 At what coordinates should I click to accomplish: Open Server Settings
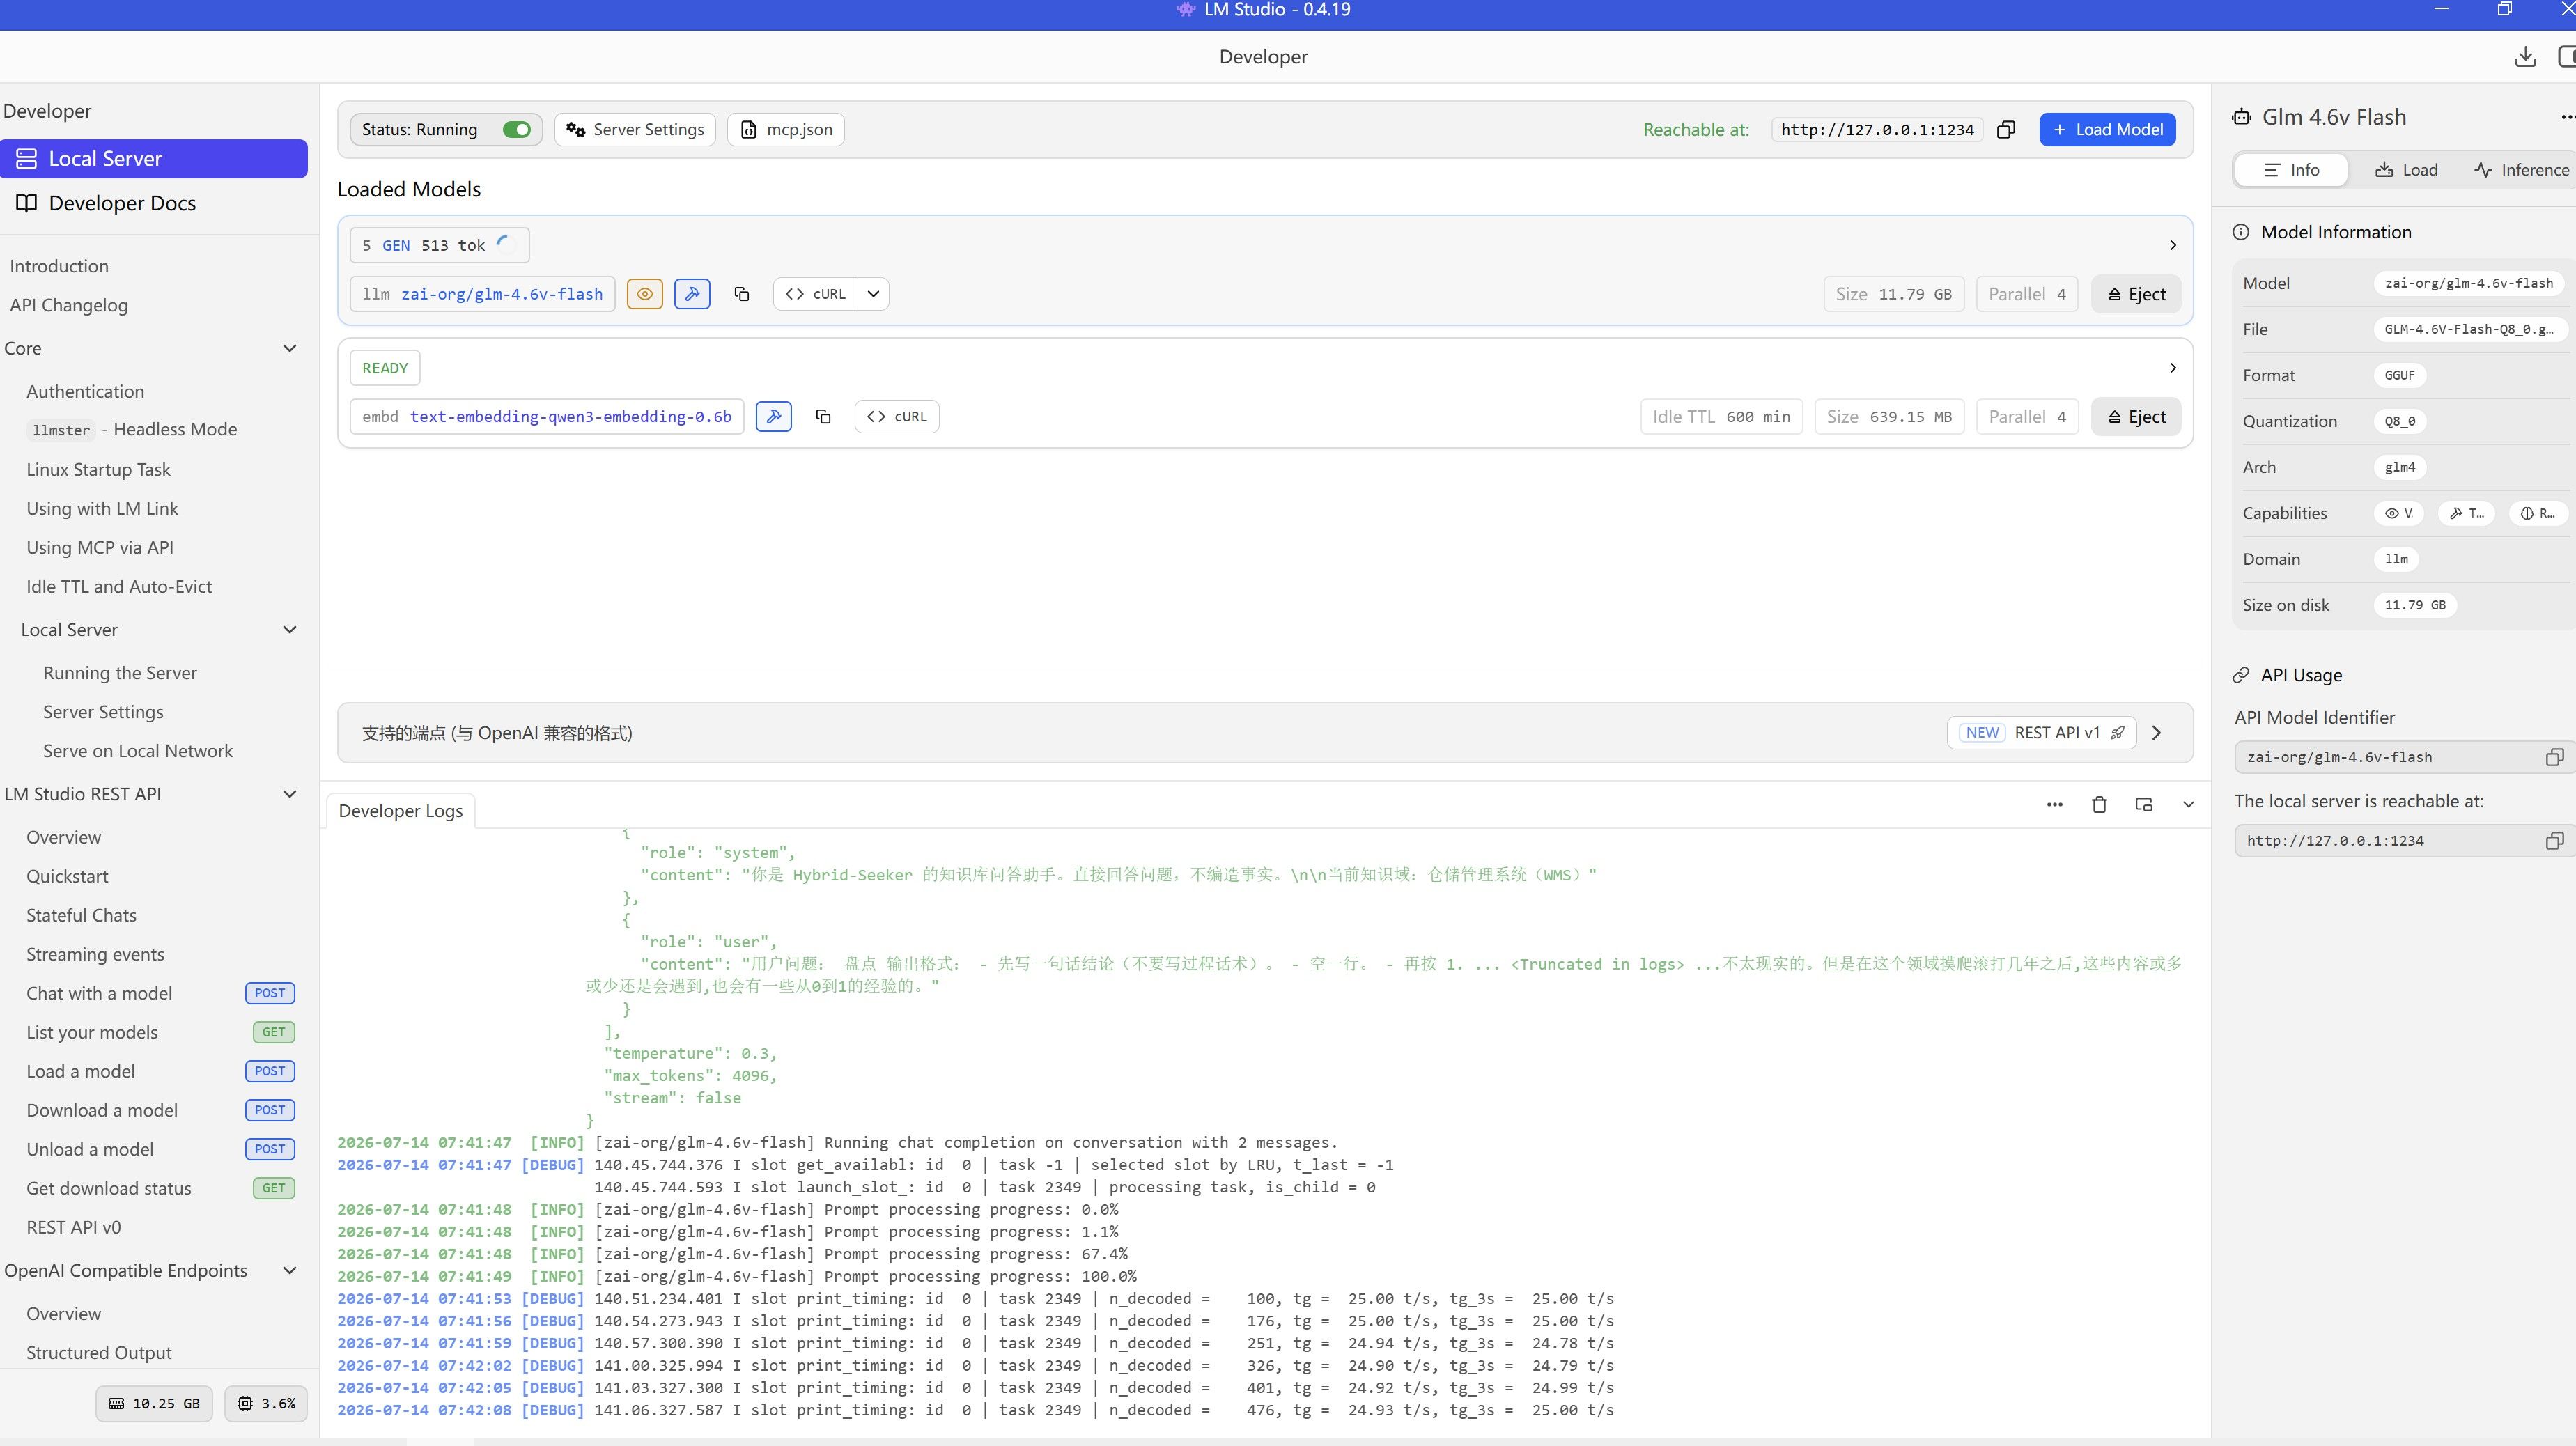tap(635, 129)
